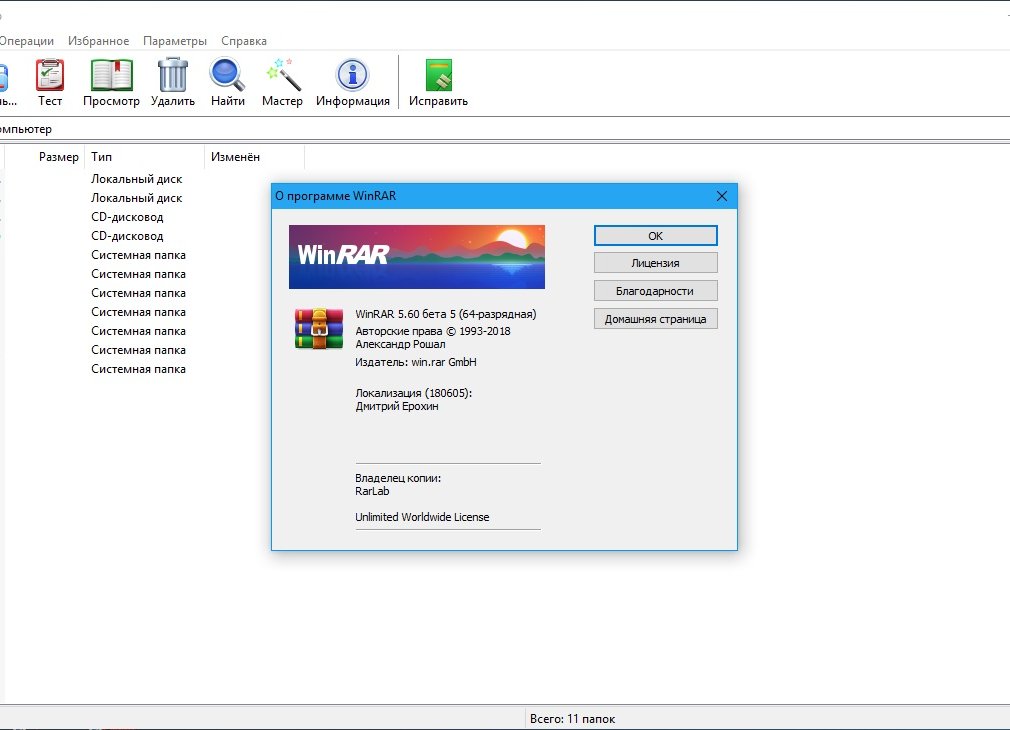Click the Лицензия button

(655, 263)
